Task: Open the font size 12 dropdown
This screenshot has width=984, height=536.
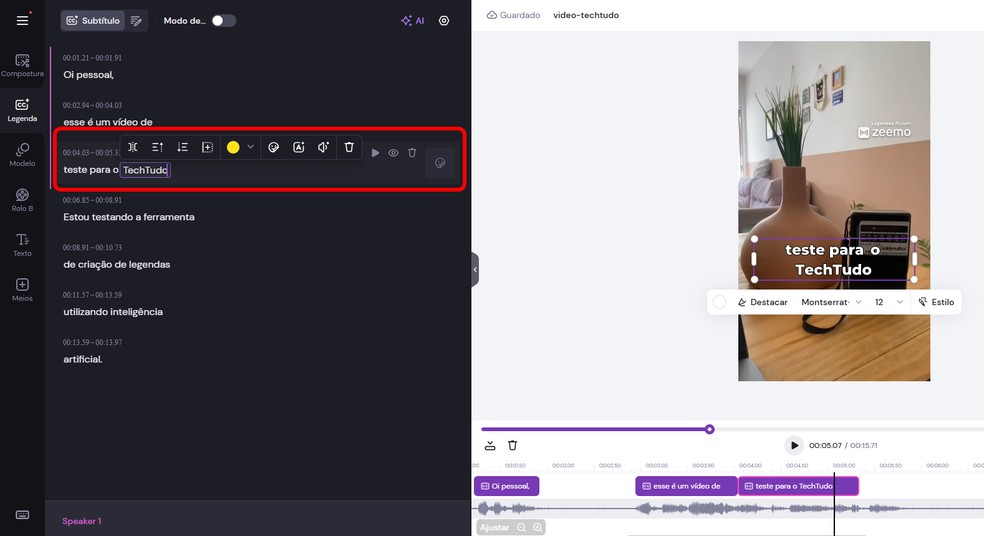Action: (889, 302)
